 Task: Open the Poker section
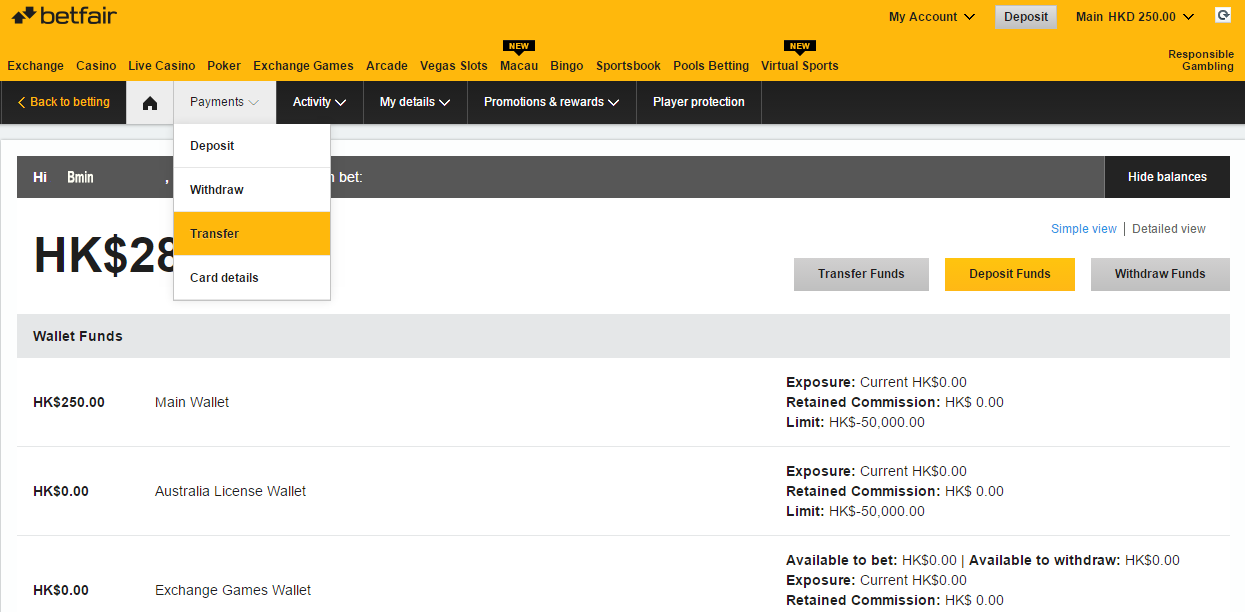click(224, 66)
